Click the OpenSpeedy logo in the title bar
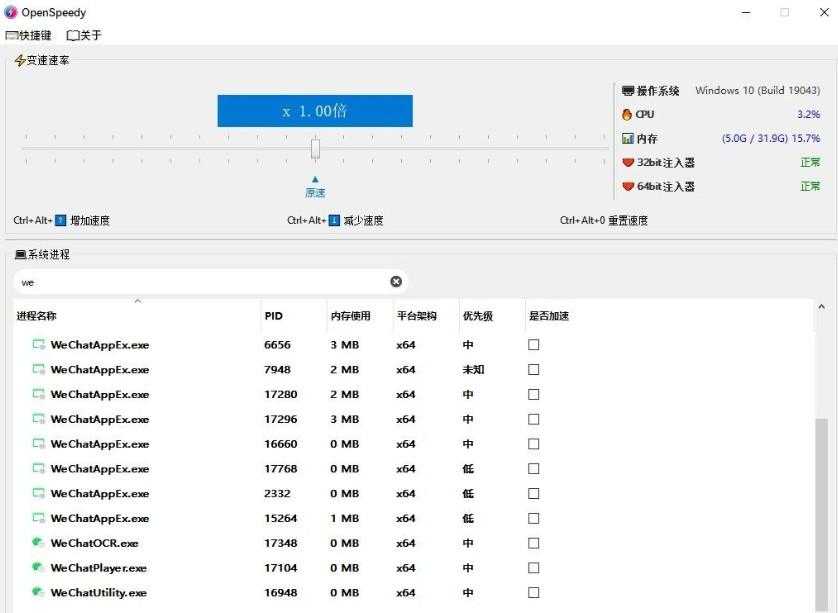 pyautogui.click(x=11, y=12)
